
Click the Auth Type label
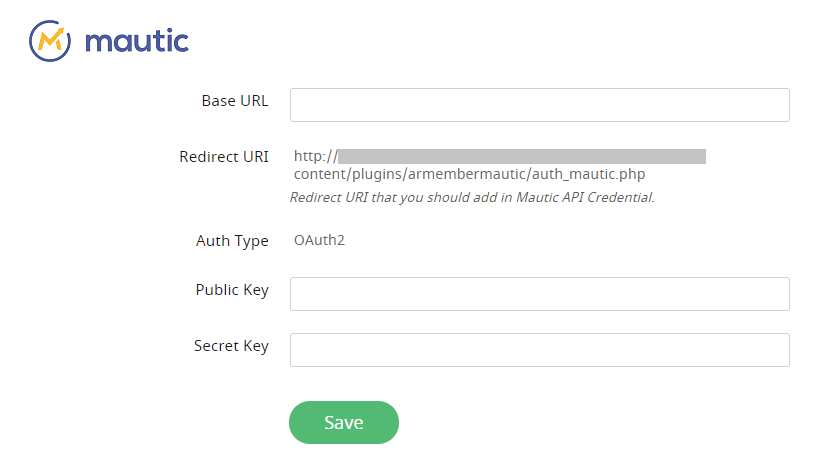pos(232,241)
